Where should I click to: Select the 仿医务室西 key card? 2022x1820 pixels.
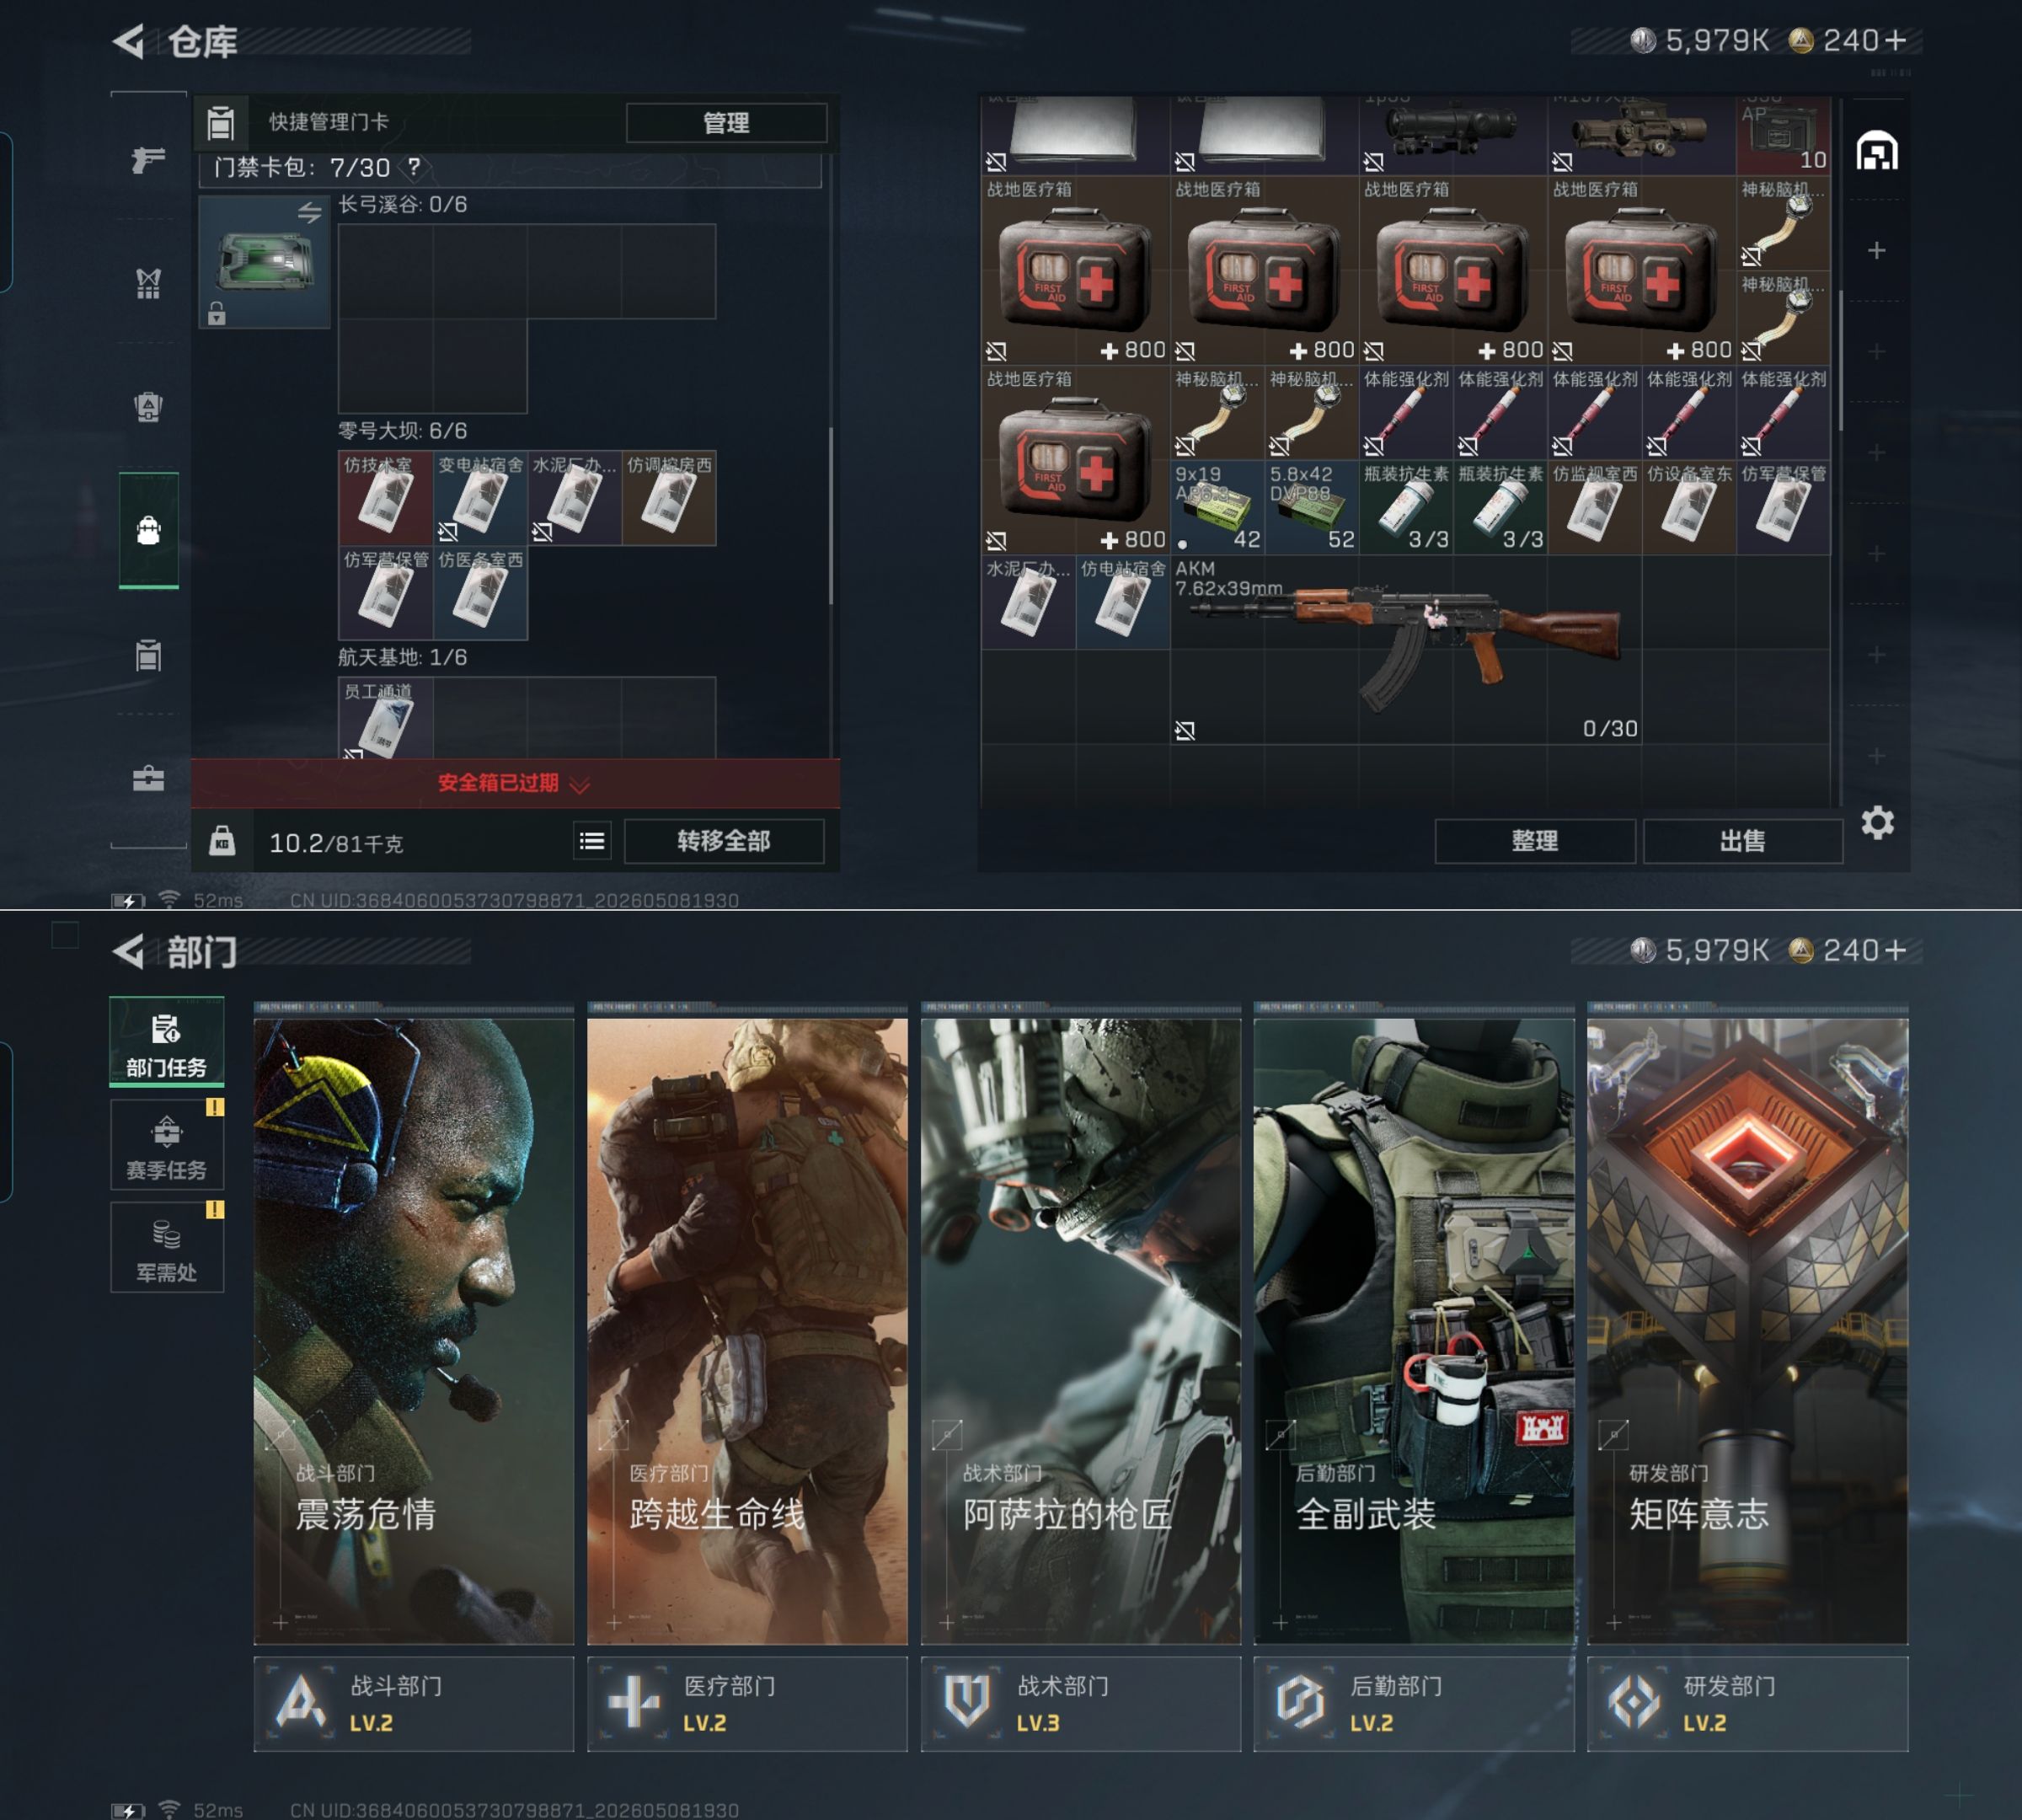(480, 593)
